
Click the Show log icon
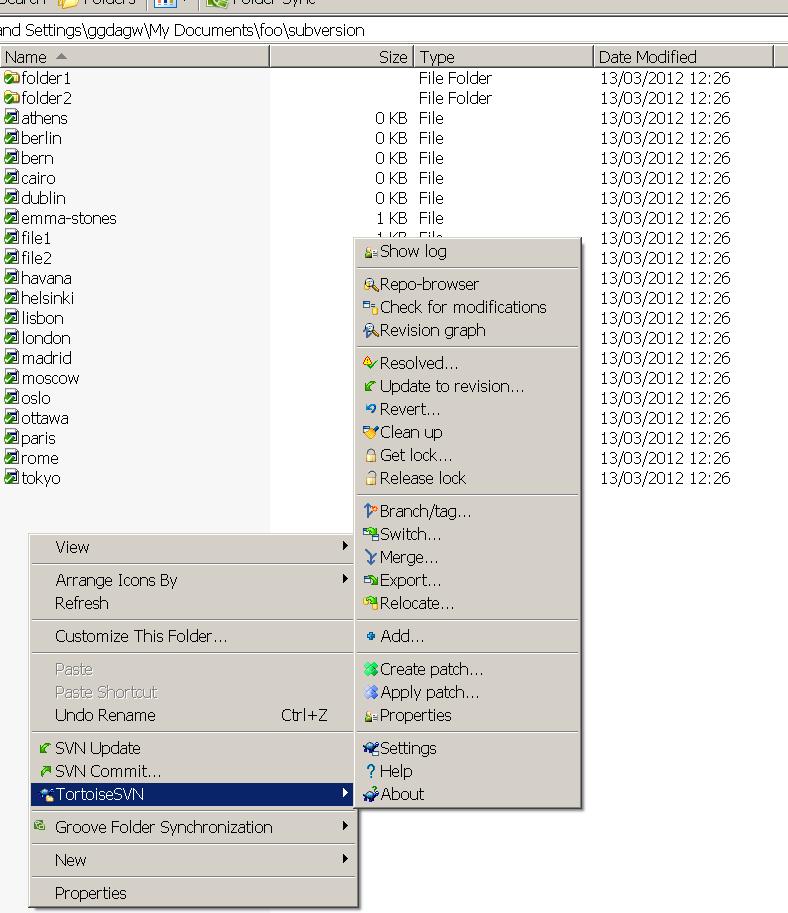(x=371, y=252)
